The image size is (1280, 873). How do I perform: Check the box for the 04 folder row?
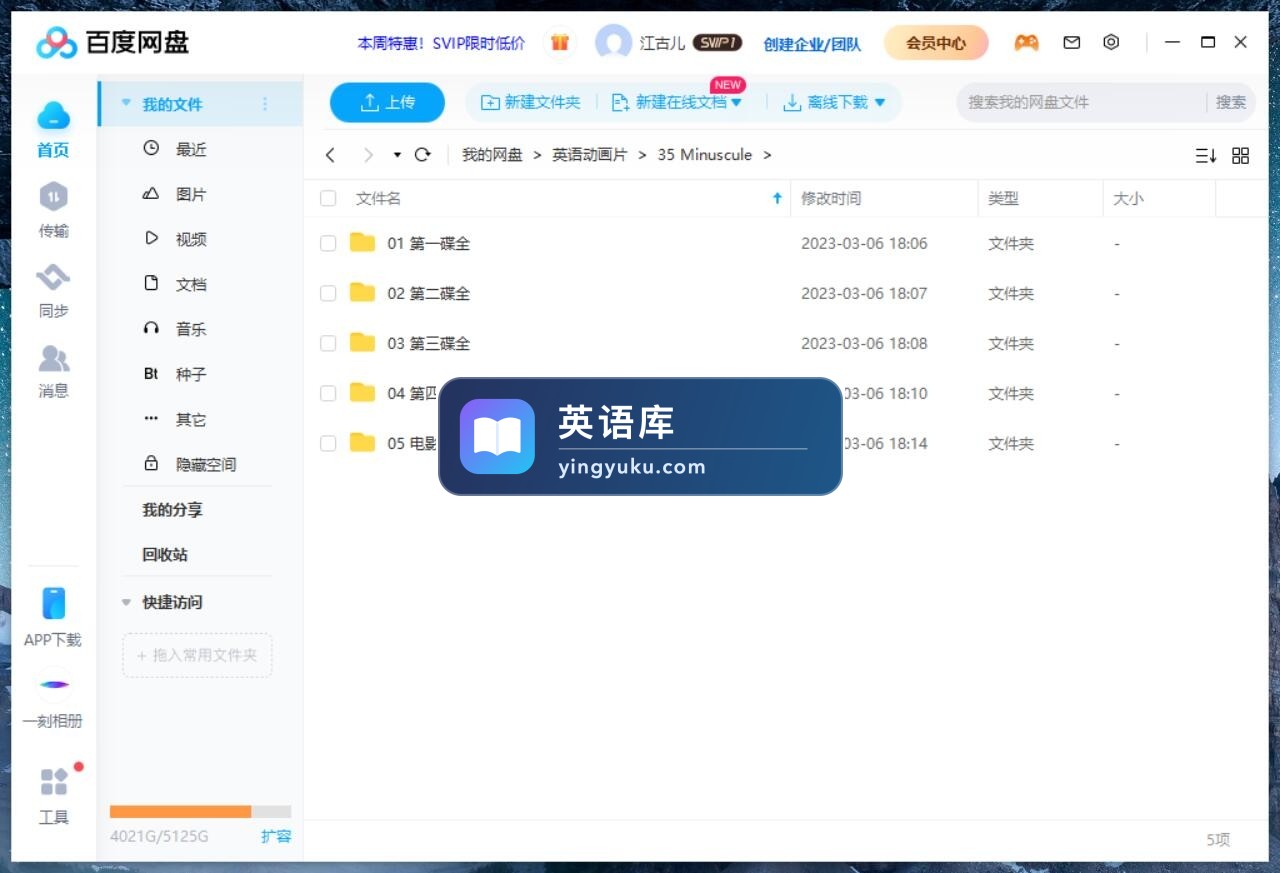tap(328, 393)
